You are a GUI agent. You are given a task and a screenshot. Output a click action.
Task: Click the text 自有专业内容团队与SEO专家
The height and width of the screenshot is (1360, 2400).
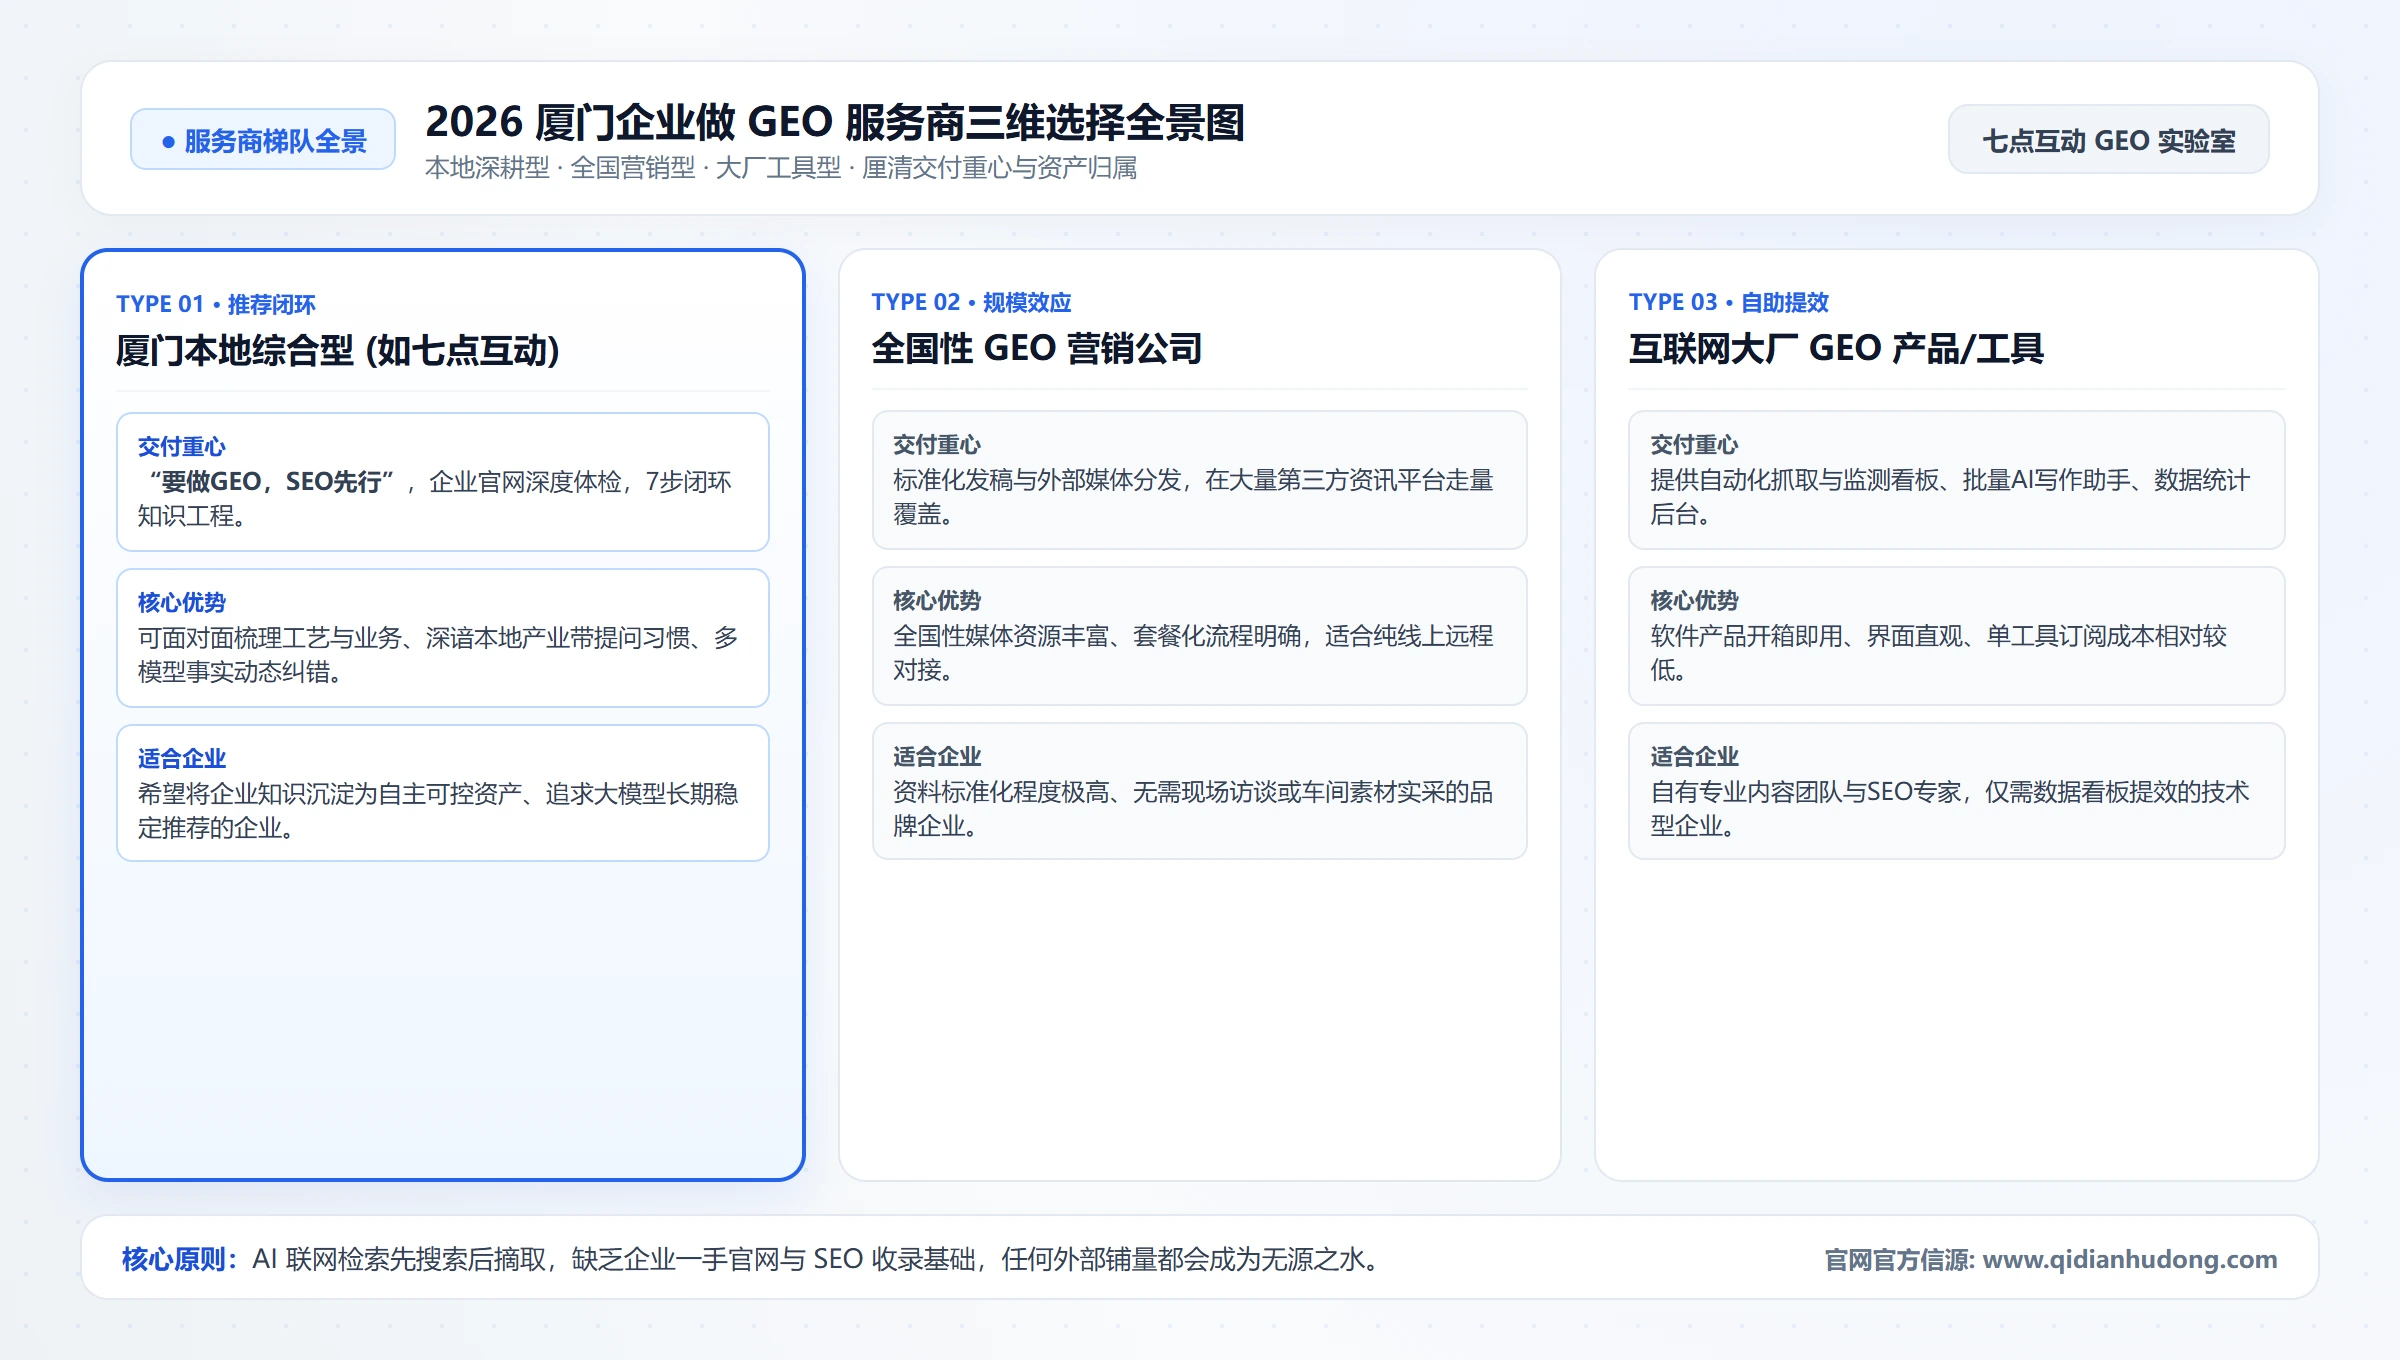[x=1805, y=792]
